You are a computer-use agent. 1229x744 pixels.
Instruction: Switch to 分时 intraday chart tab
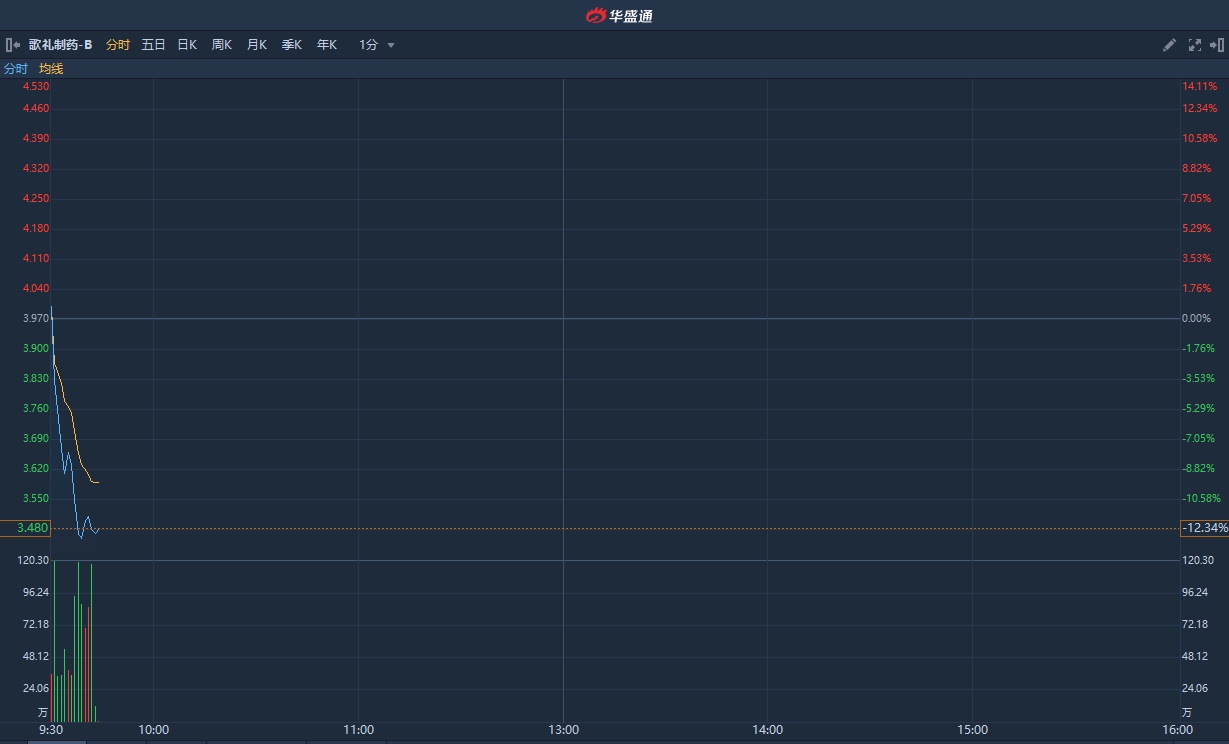point(118,45)
